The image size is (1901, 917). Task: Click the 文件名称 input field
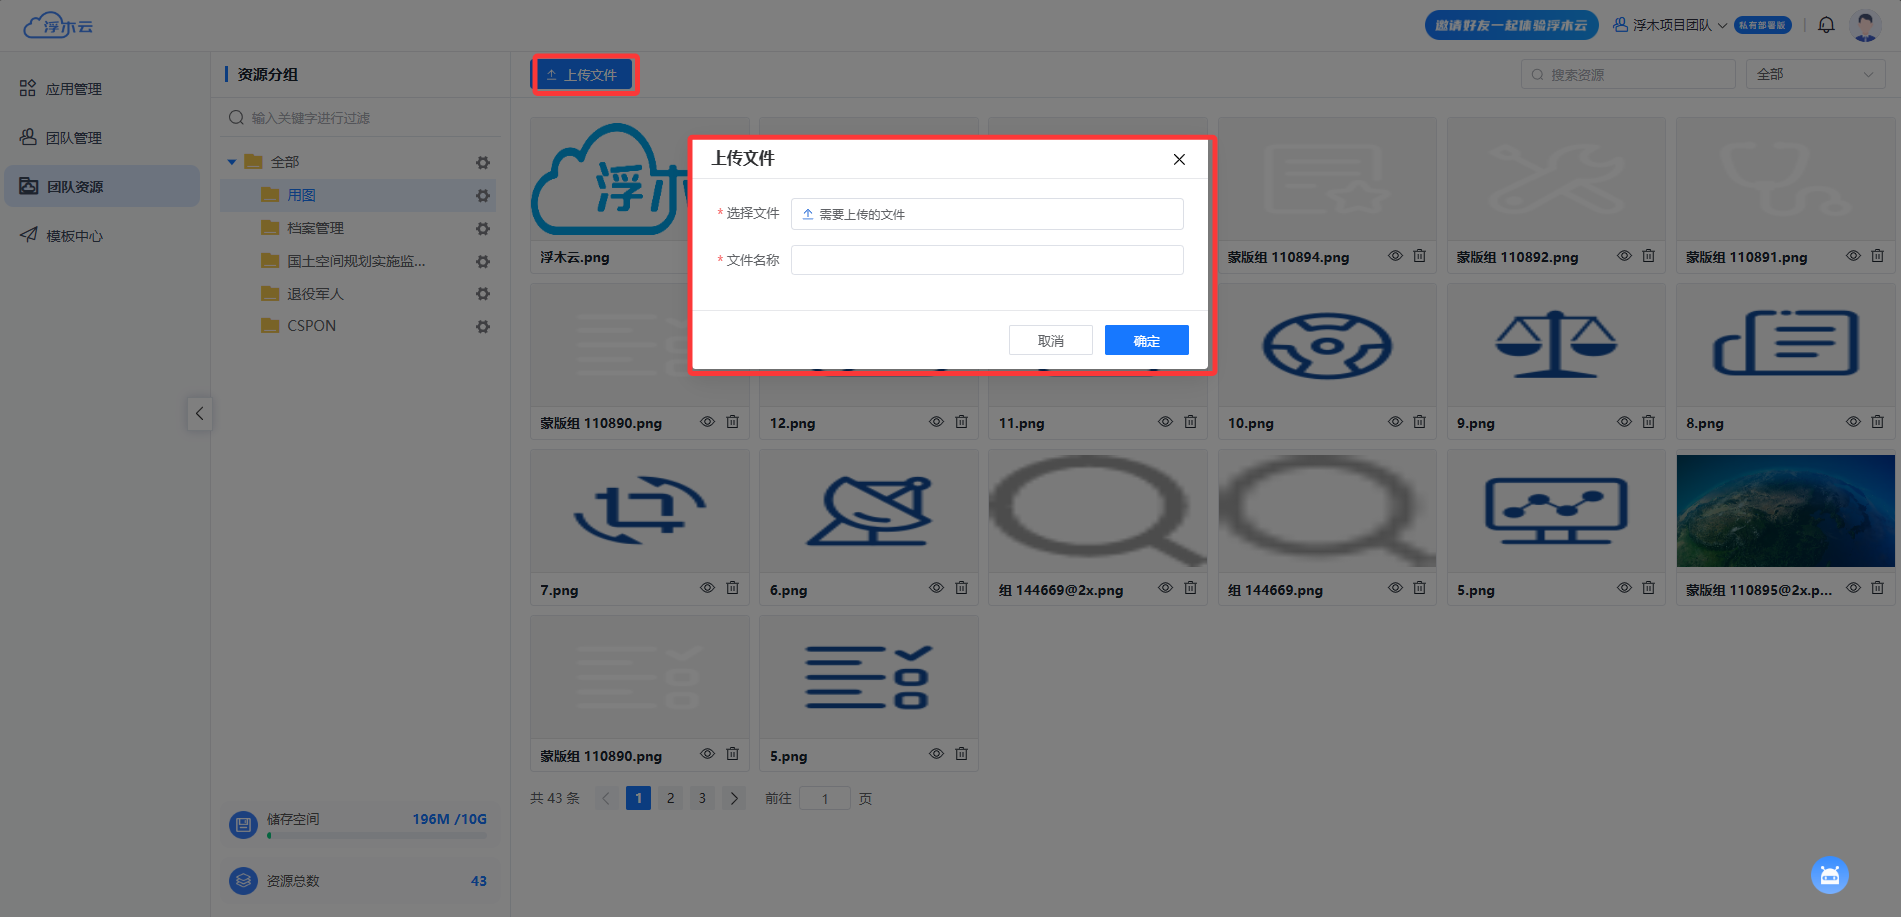click(986, 260)
